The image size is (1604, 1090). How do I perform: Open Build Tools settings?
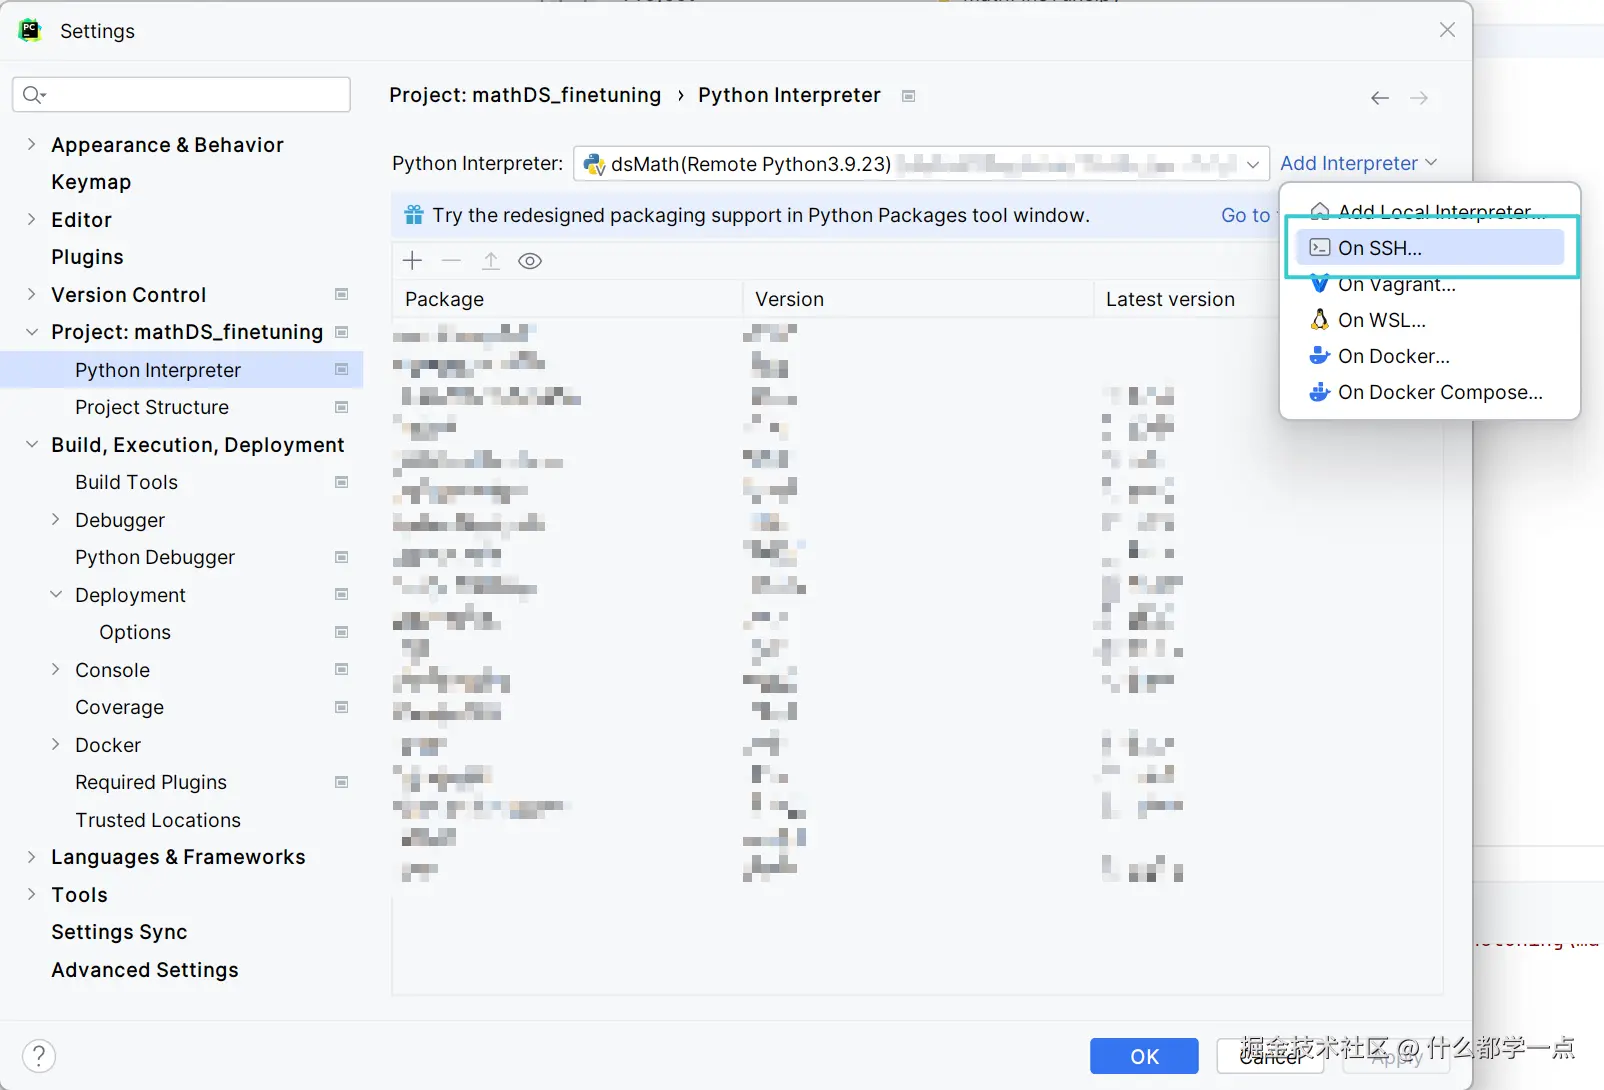pos(126,482)
